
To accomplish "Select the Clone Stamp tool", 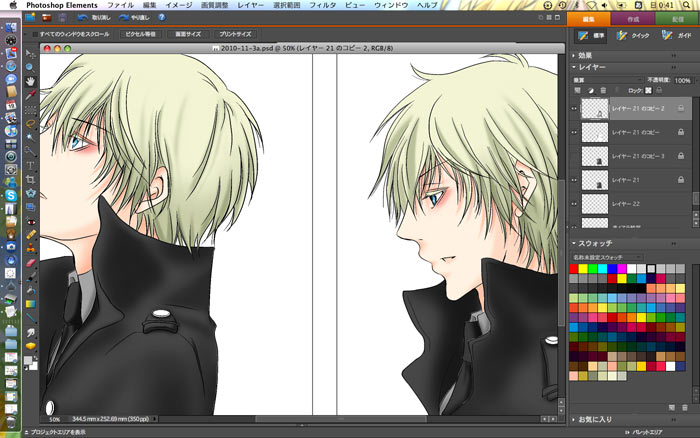I will [30, 248].
